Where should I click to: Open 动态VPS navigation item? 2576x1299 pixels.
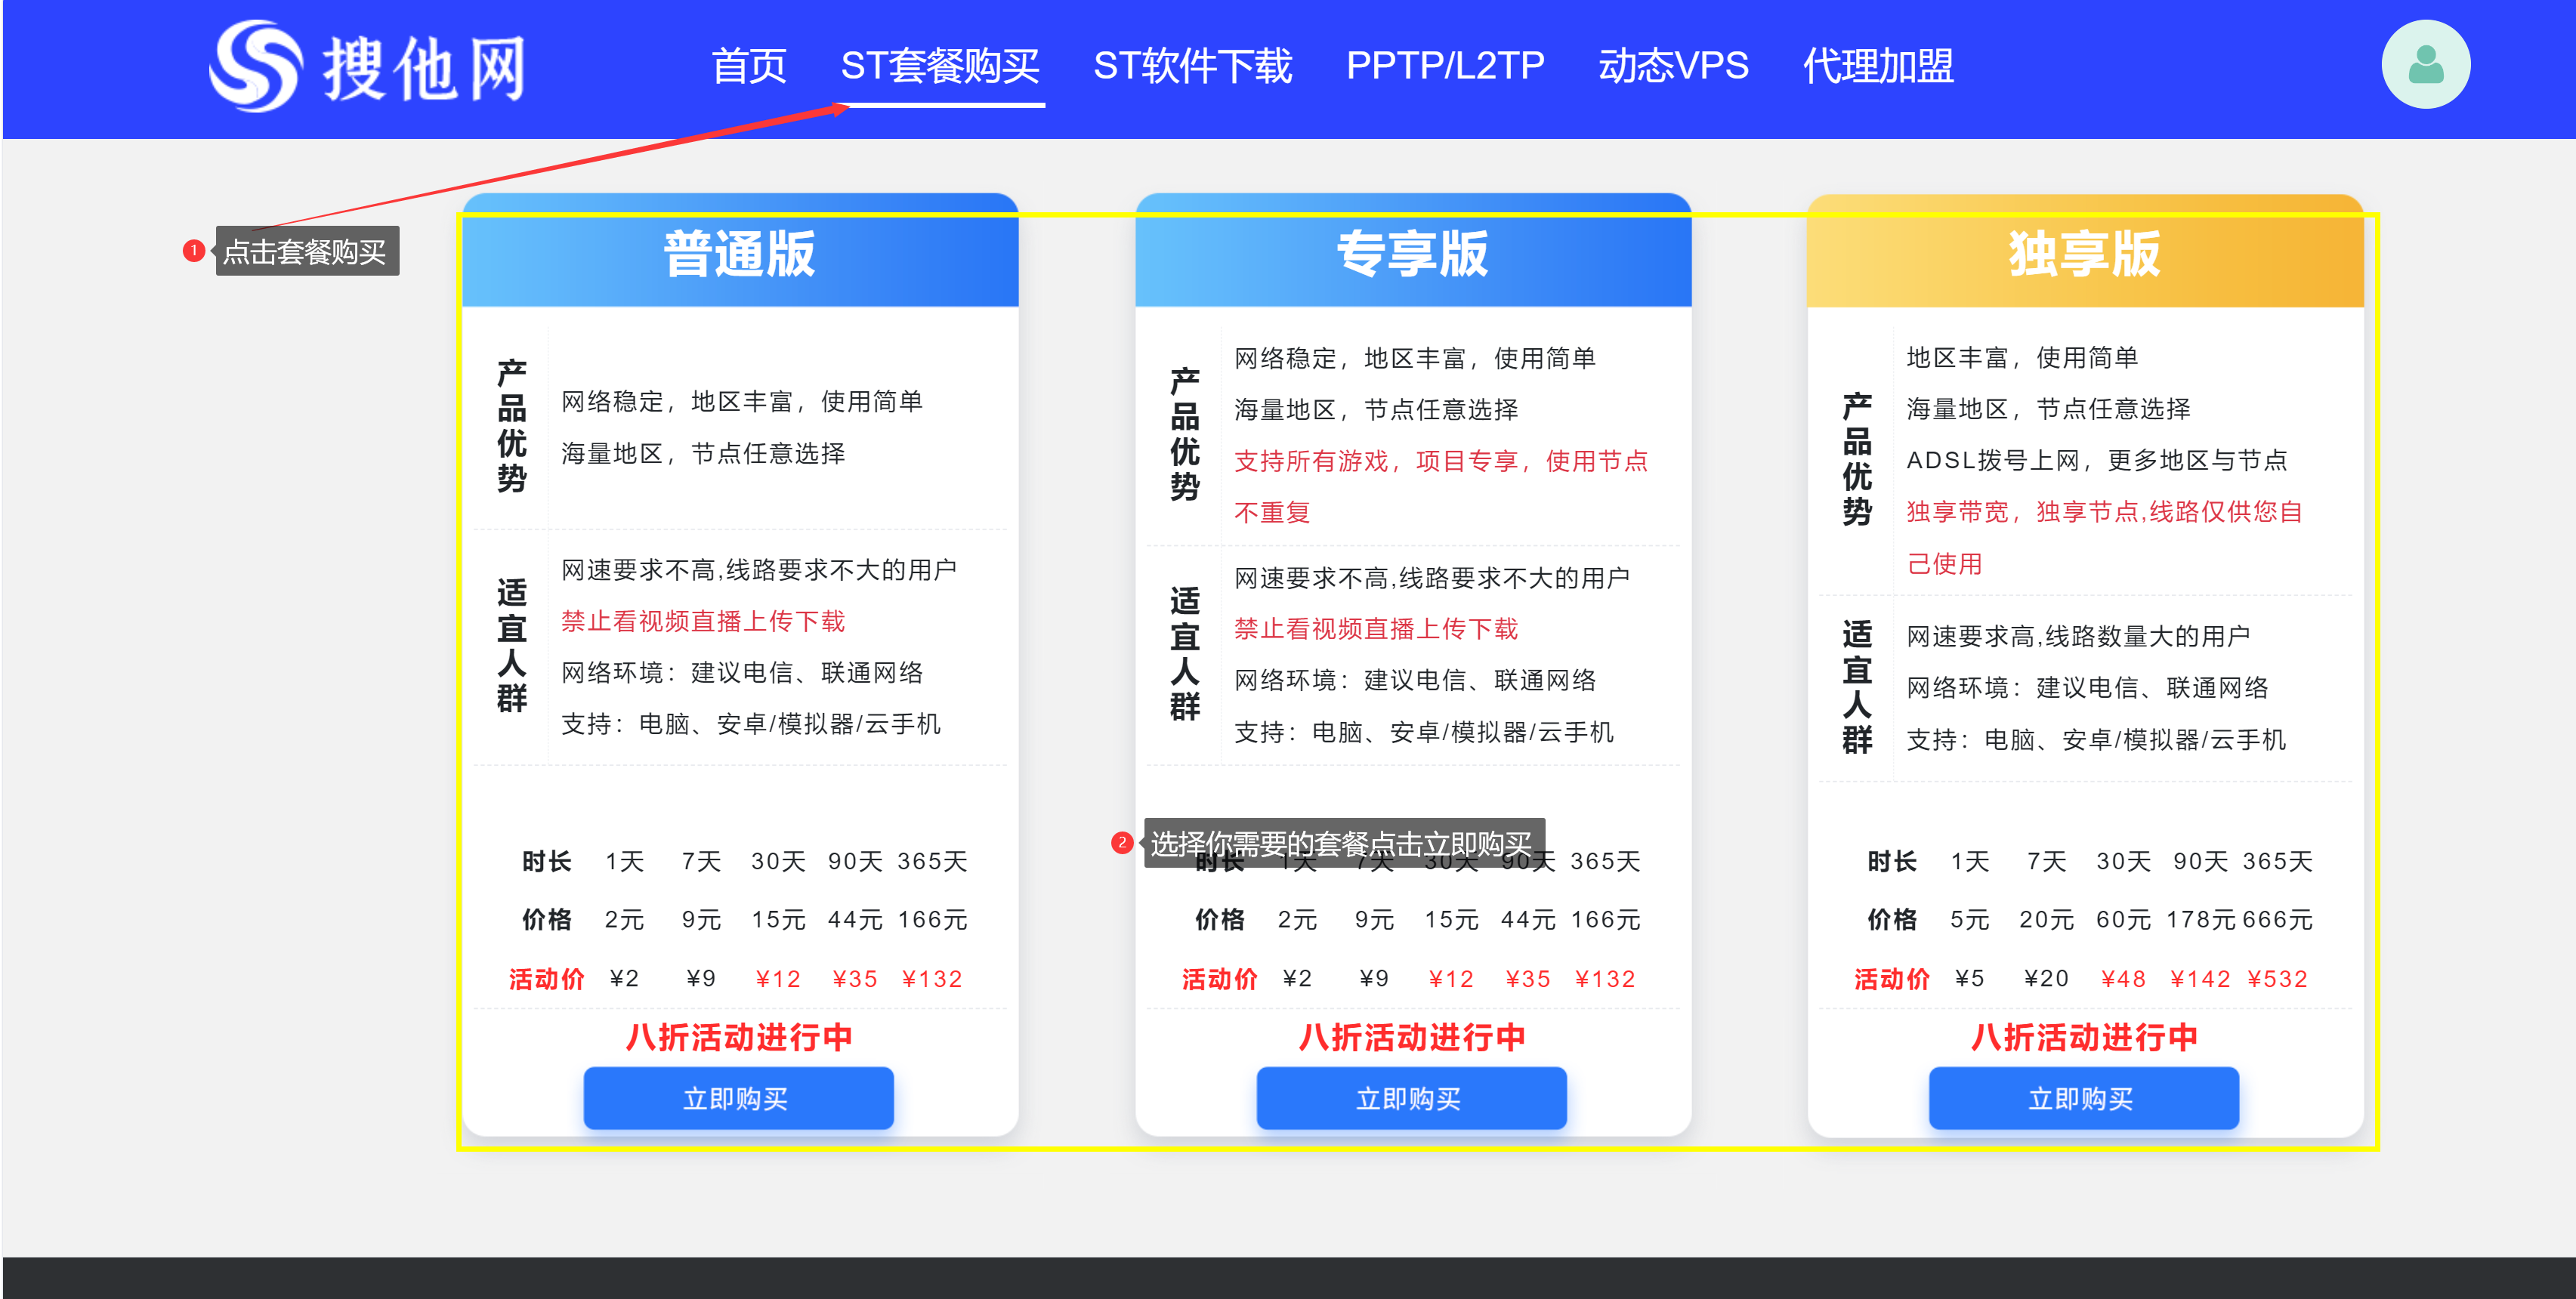click(1673, 66)
